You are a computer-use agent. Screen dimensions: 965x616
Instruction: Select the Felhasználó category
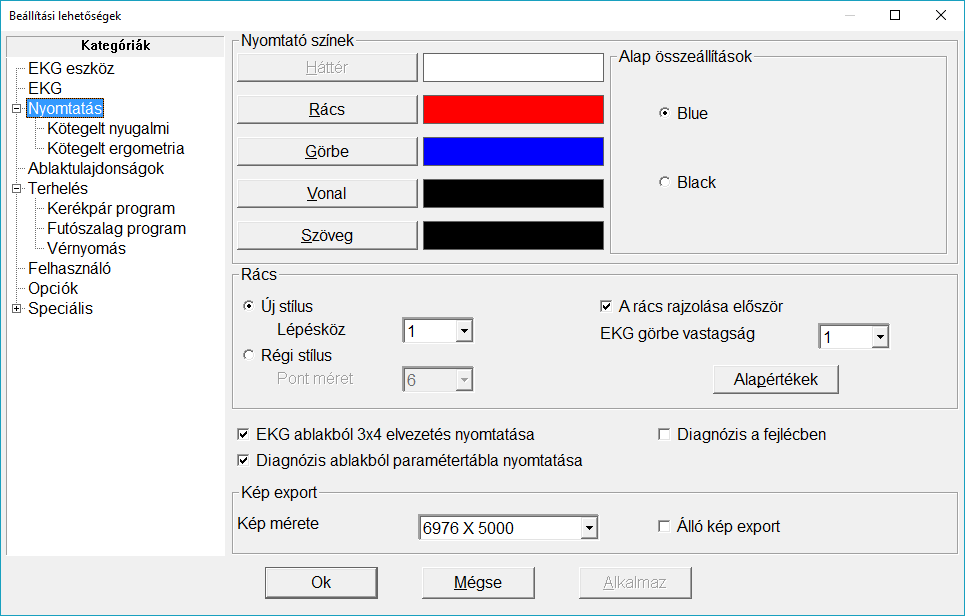70,268
